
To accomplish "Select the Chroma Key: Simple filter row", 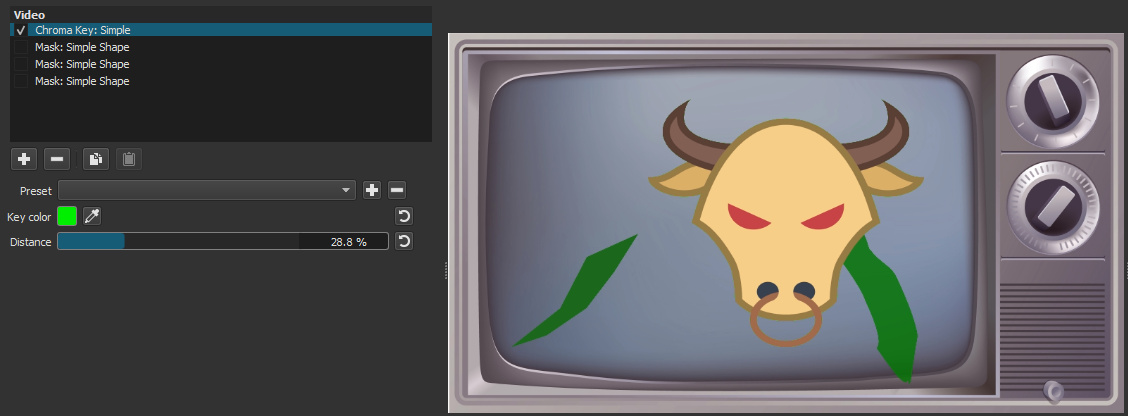I will tap(221, 30).
